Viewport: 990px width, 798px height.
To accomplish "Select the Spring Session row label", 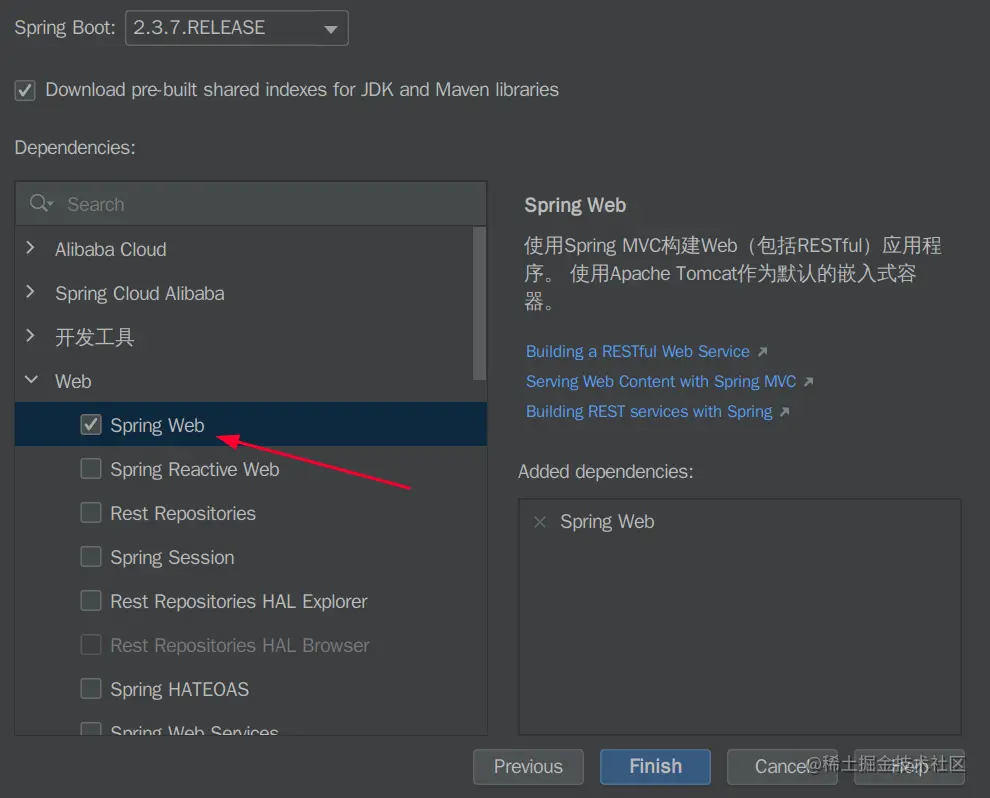I will coord(172,557).
